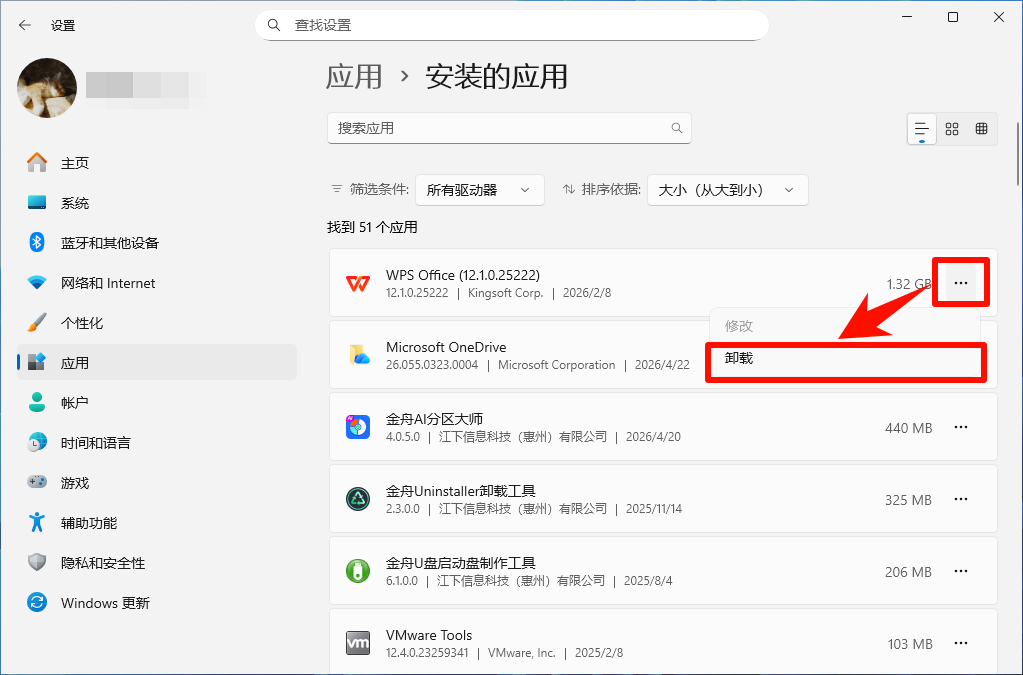Click the 金舟Uninstaller卸载工具 app icon
1023x675 pixels.
[358, 499]
